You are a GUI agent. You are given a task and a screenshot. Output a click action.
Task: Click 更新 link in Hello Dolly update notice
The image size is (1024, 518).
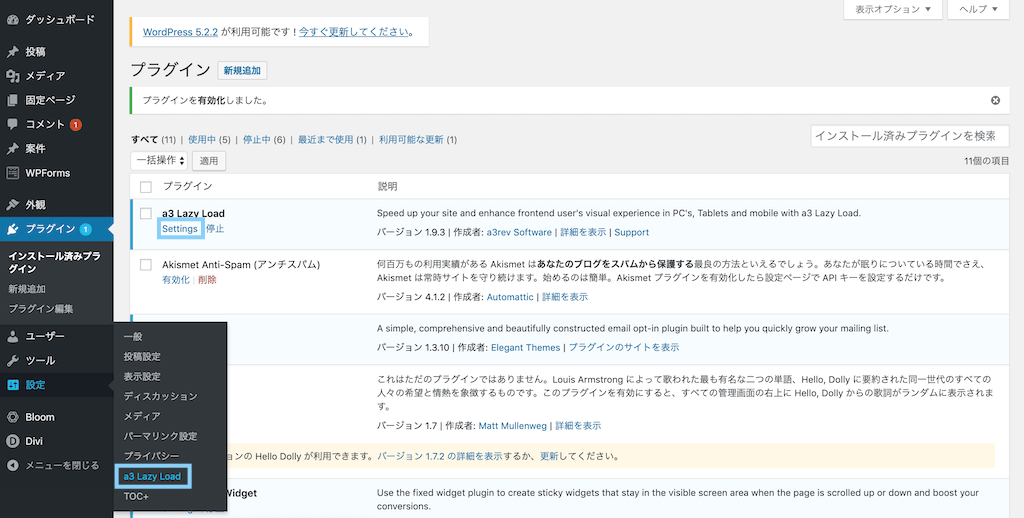point(550,456)
